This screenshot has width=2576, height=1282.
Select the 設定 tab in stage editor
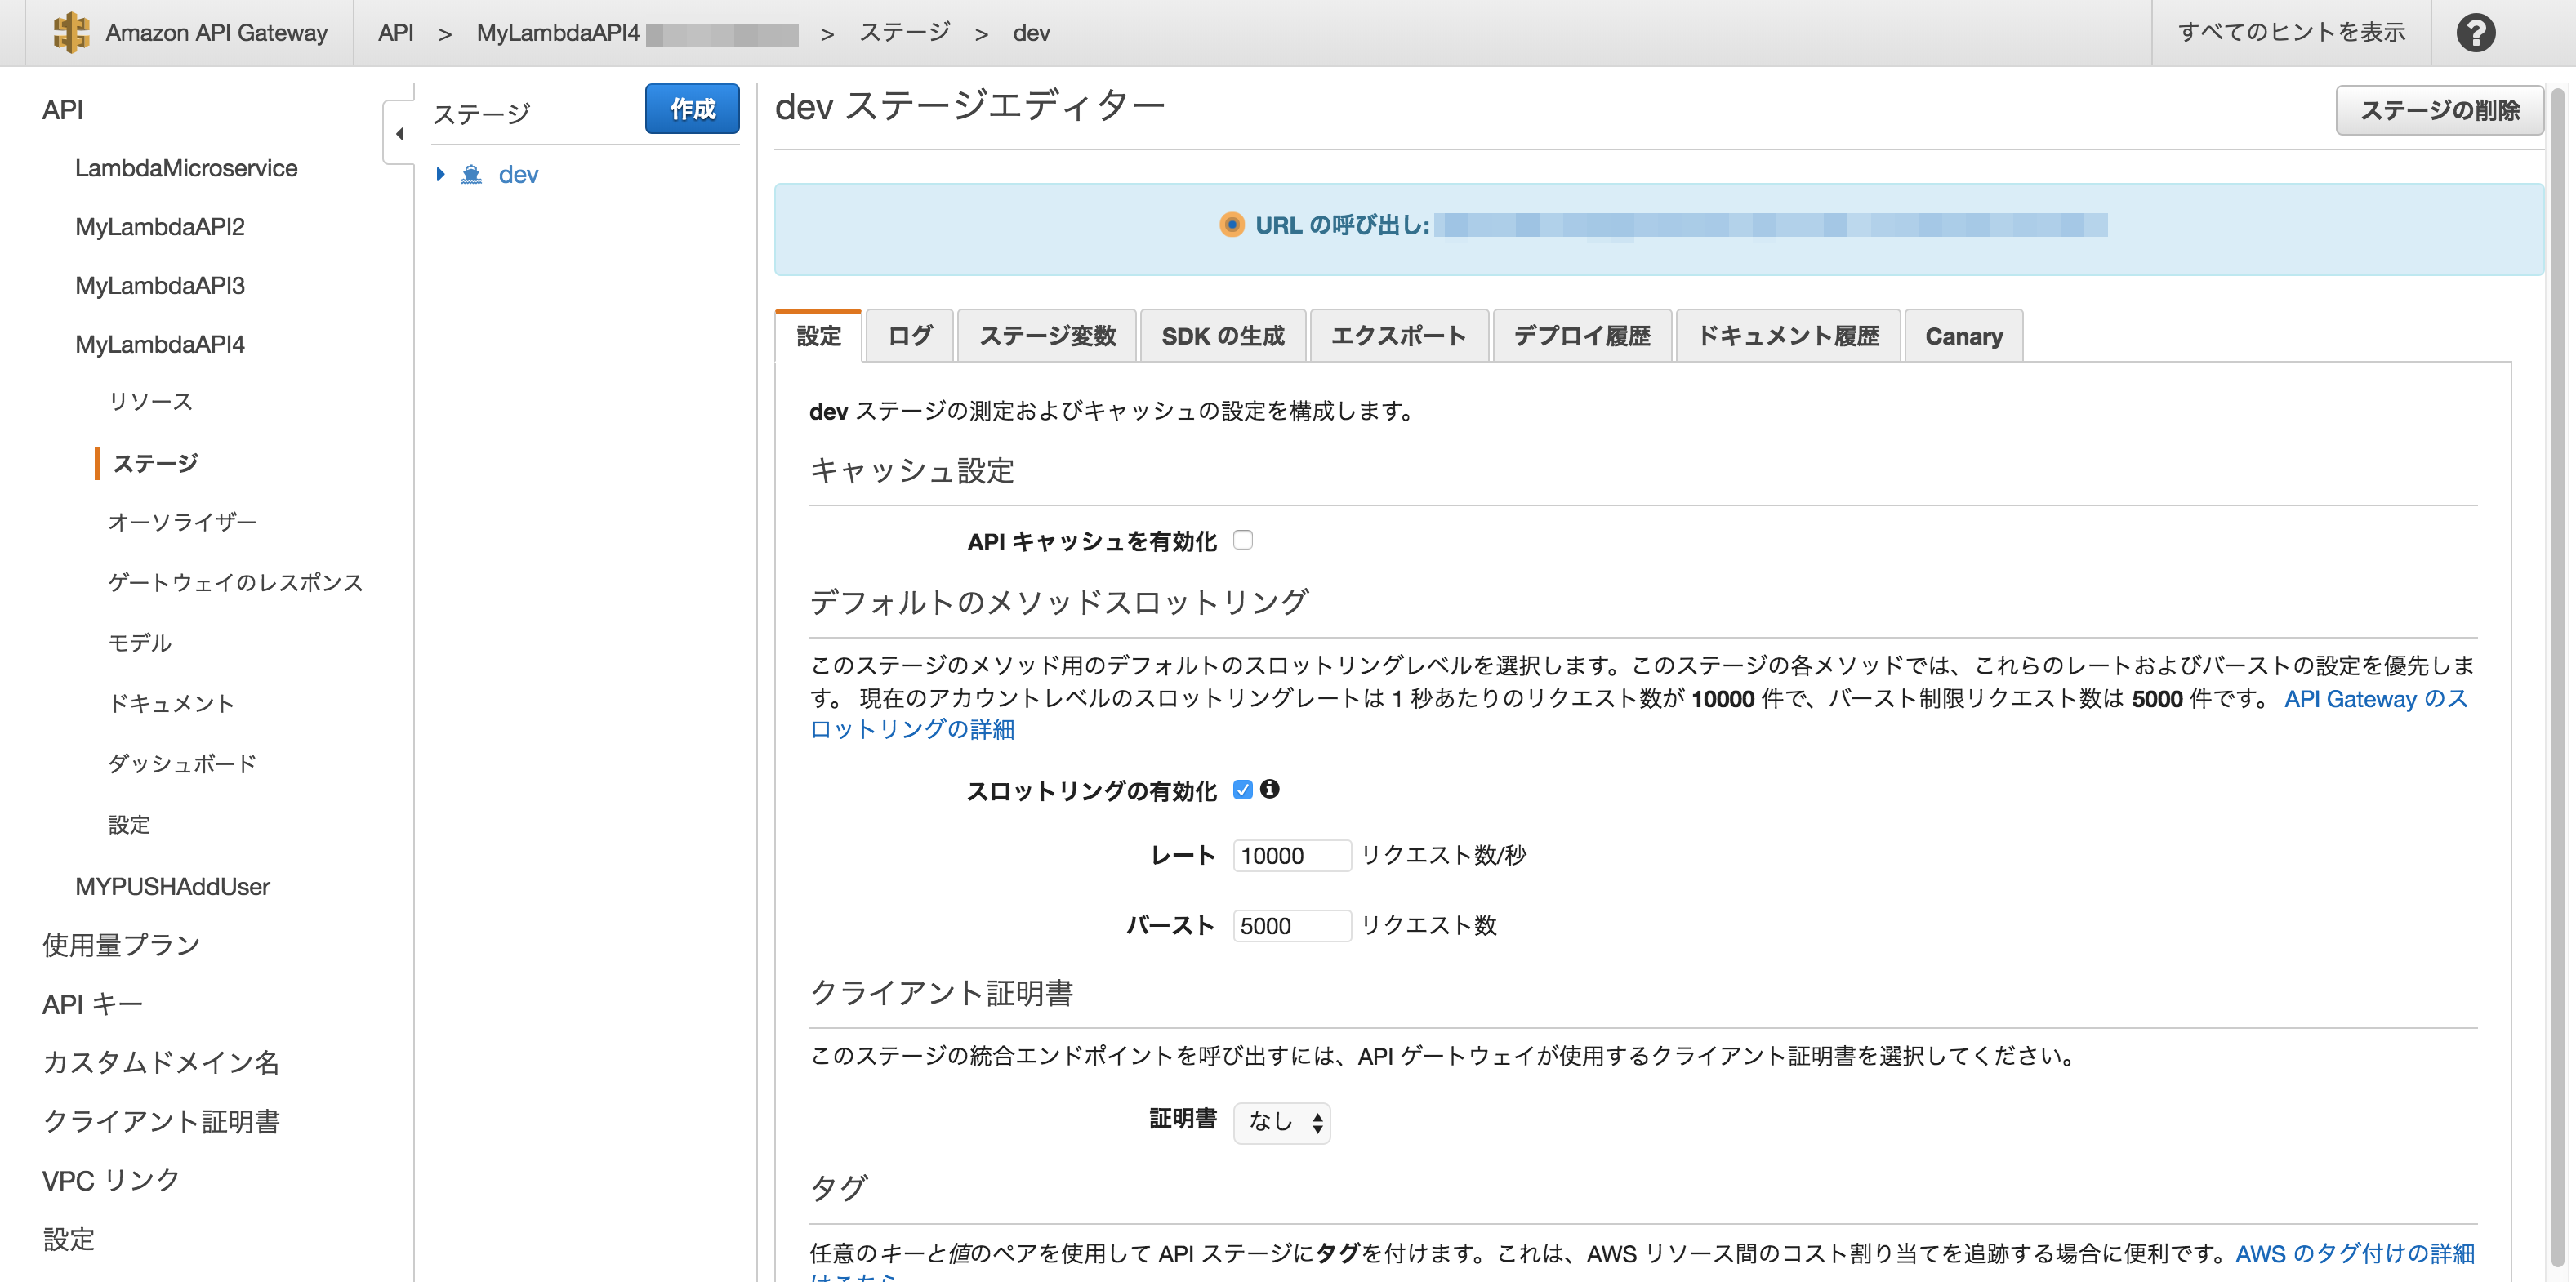pyautogui.click(x=818, y=336)
